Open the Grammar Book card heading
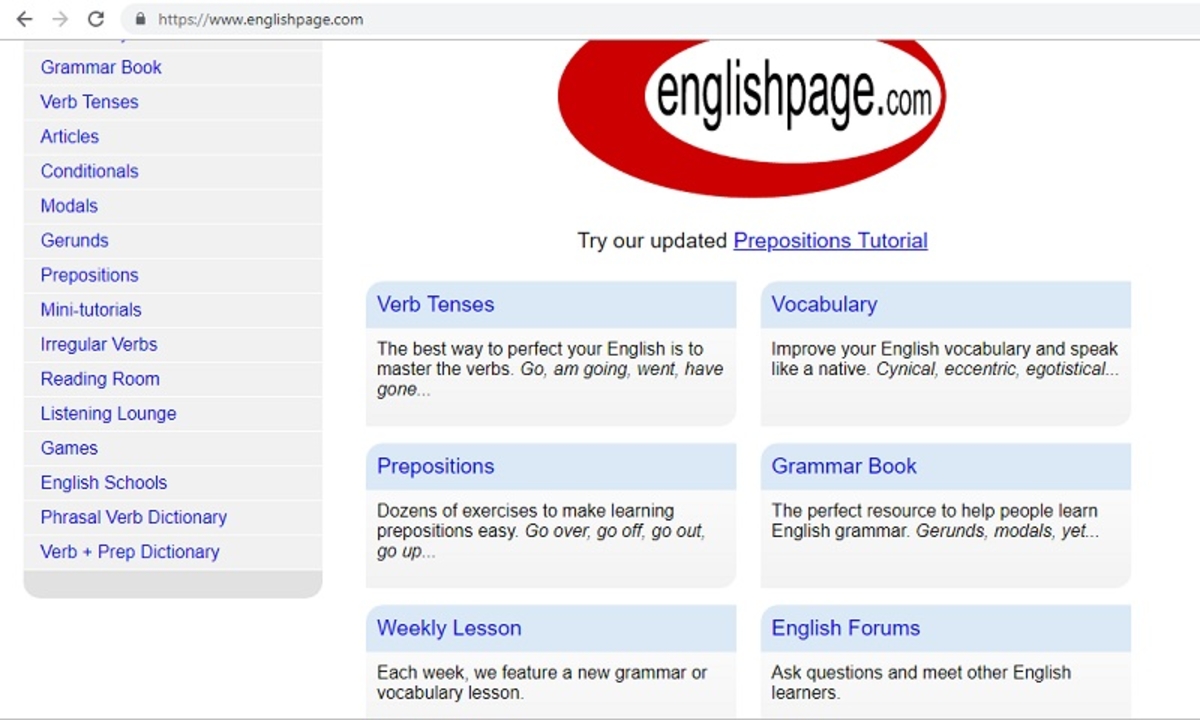1200x720 pixels. (x=844, y=466)
